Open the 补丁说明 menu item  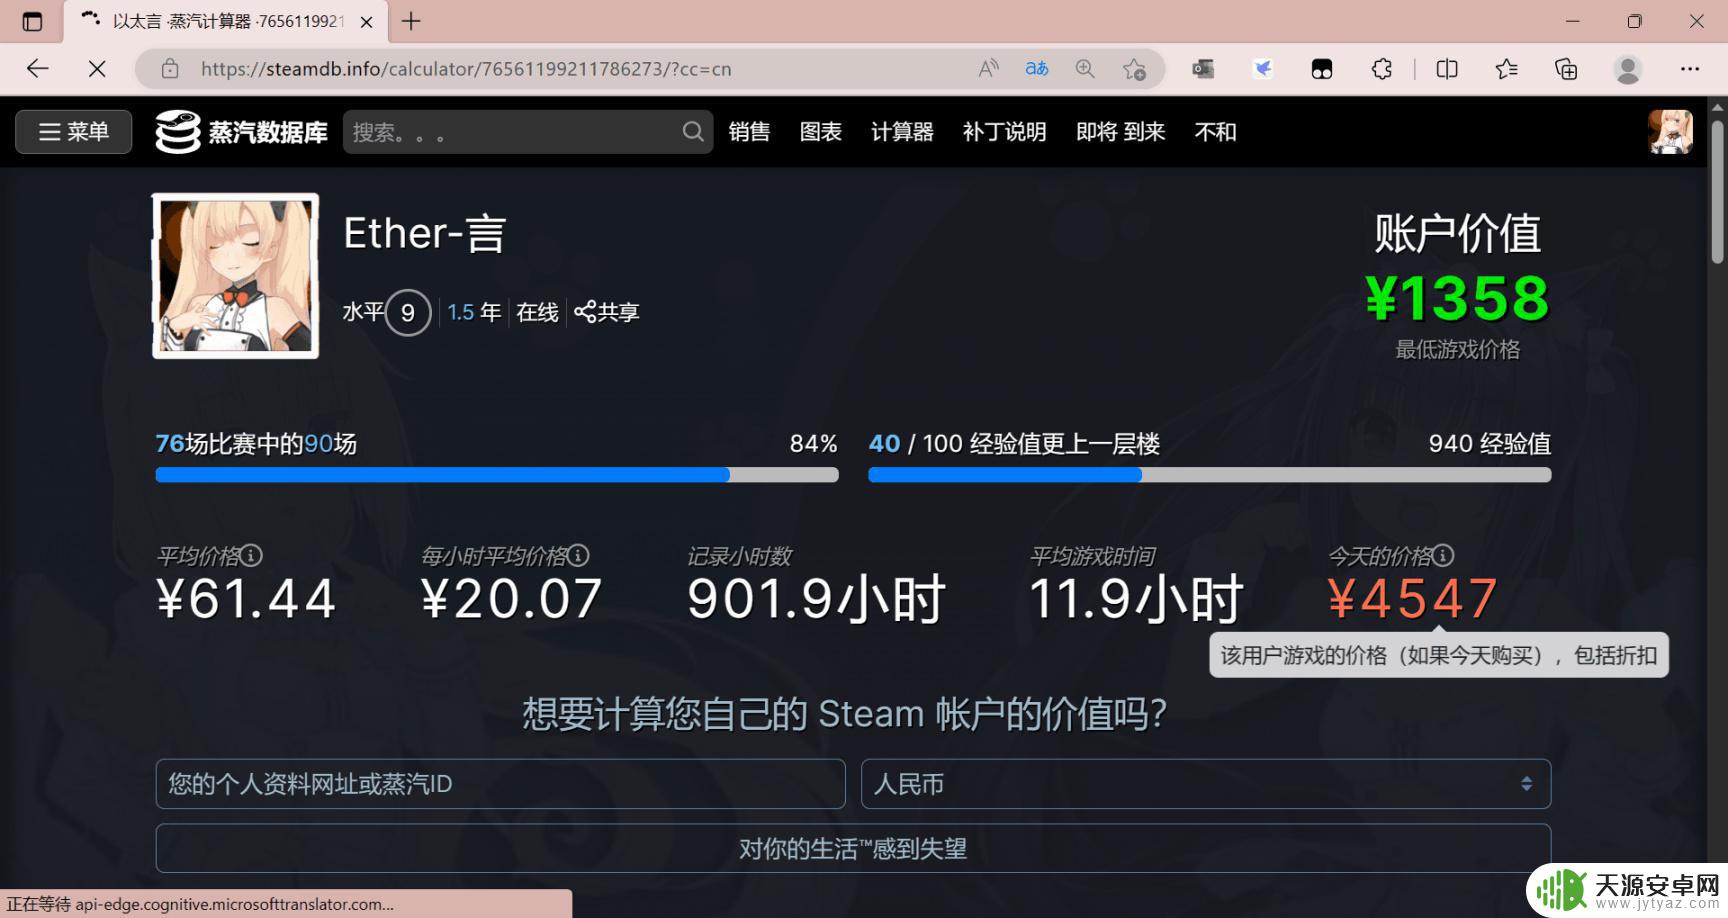click(1004, 132)
